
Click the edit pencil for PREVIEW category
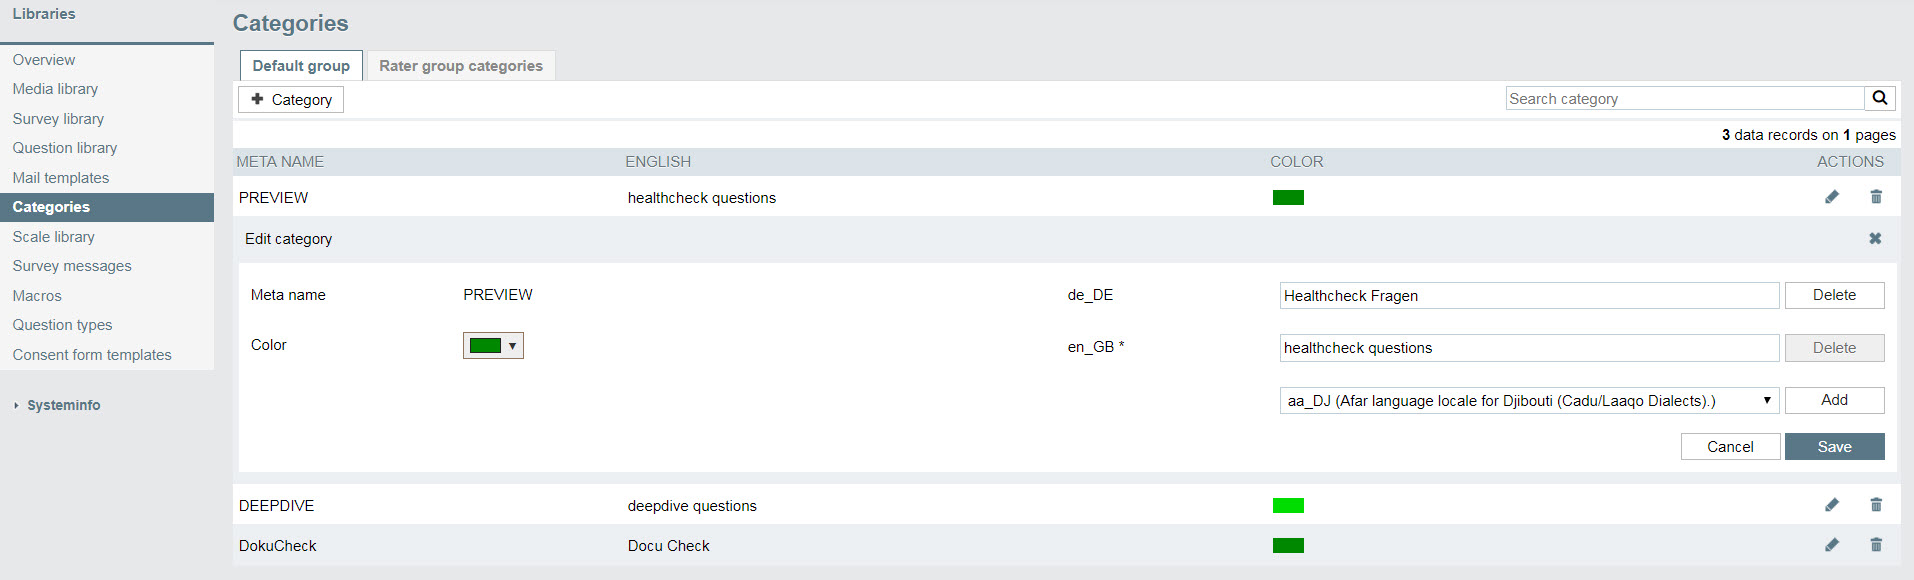[x=1831, y=197]
